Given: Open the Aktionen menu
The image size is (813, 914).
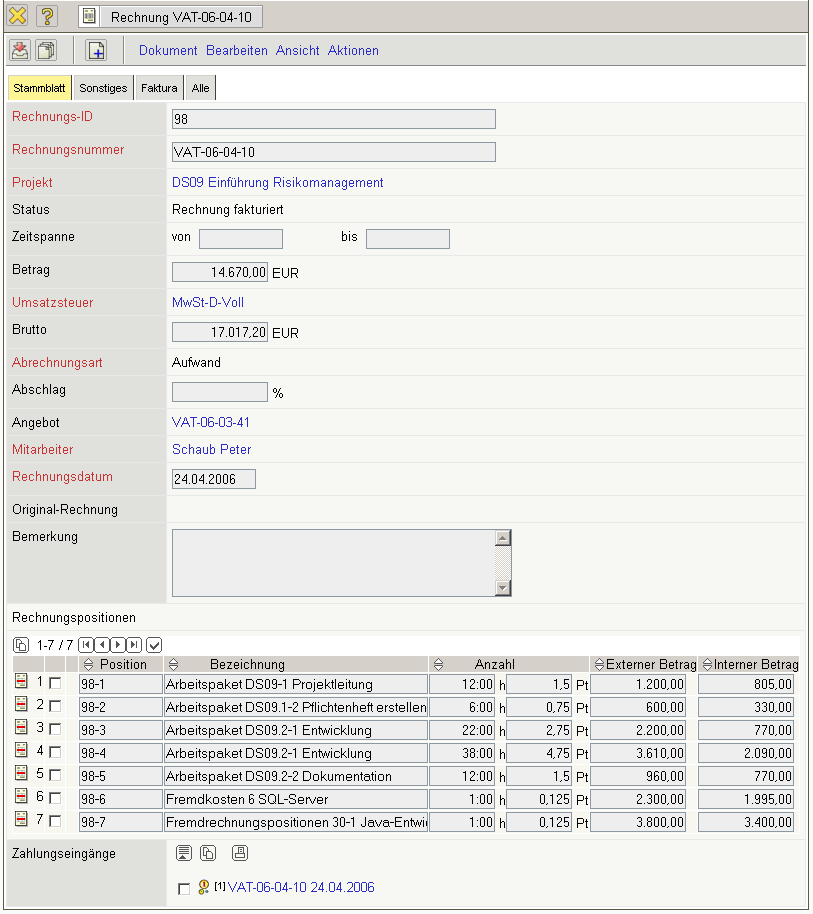Looking at the screenshot, I should point(353,50).
